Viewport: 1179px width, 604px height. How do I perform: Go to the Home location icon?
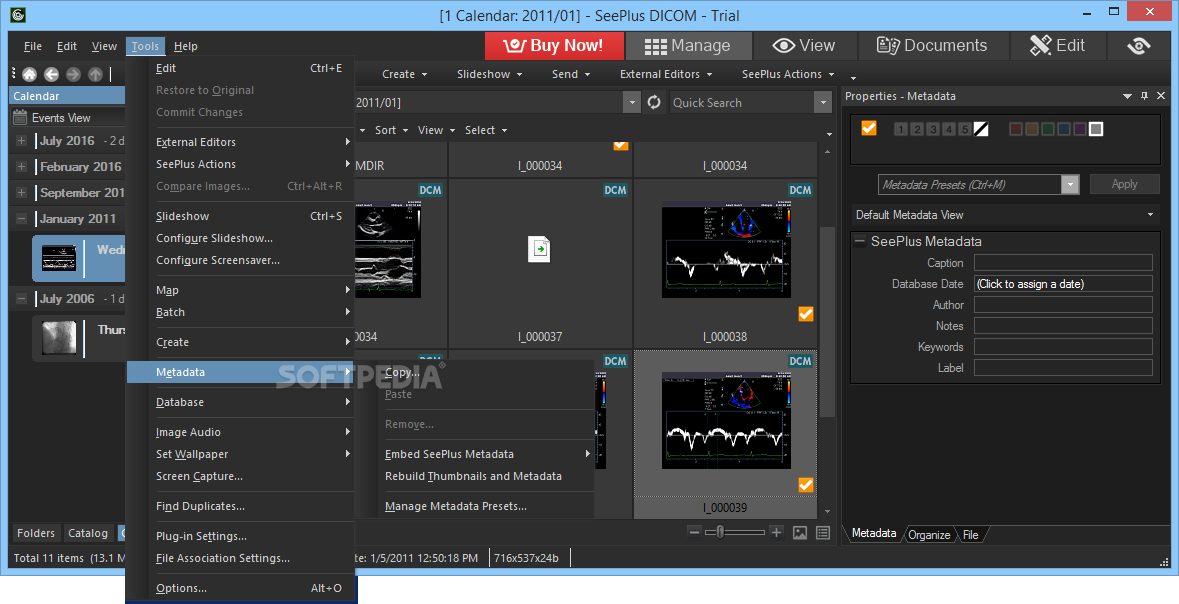(x=29, y=74)
